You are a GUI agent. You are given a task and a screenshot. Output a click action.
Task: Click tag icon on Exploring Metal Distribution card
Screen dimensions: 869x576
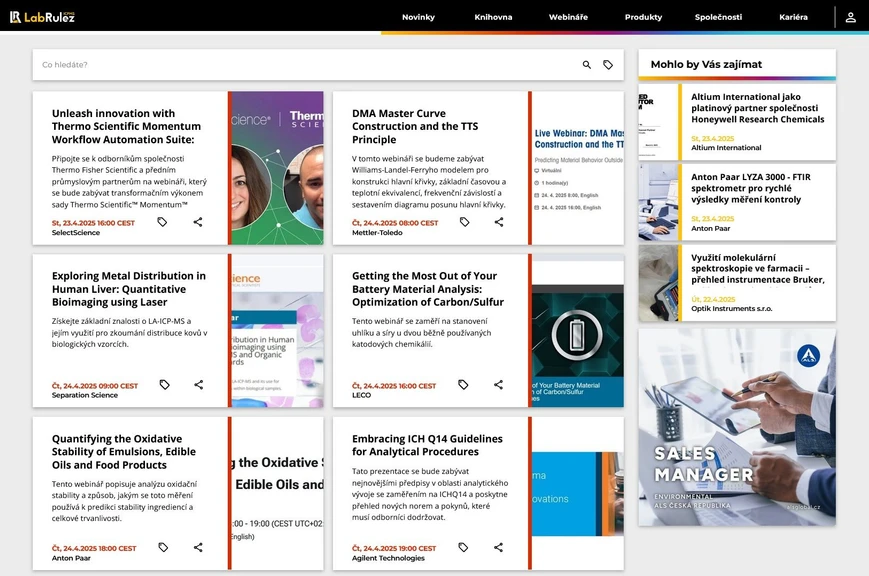pyautogui.click(x=165, y=384)
